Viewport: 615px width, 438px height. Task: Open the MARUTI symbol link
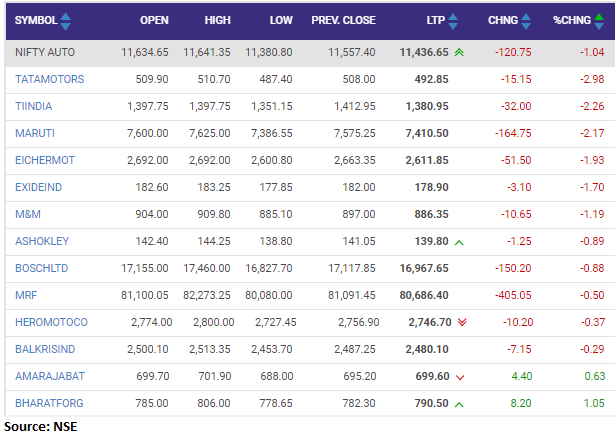pyautogui.click(x=34, y=132)
